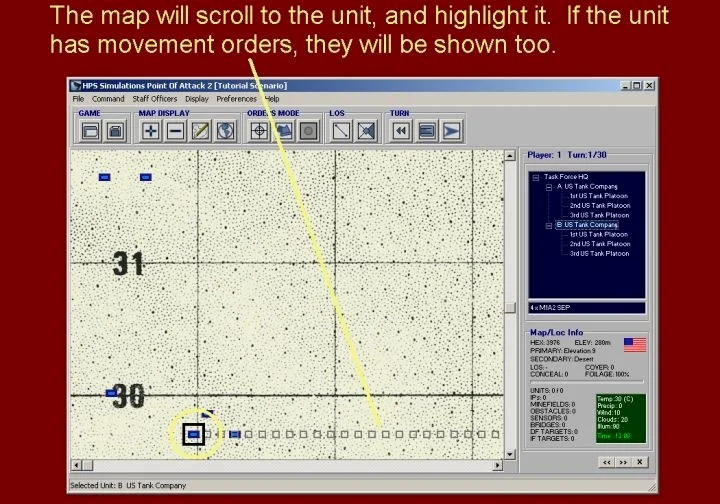Click the >> next button in side panel
Image resolution: width=720 pixels, height=504 pixels.
(x=623, y=462)
